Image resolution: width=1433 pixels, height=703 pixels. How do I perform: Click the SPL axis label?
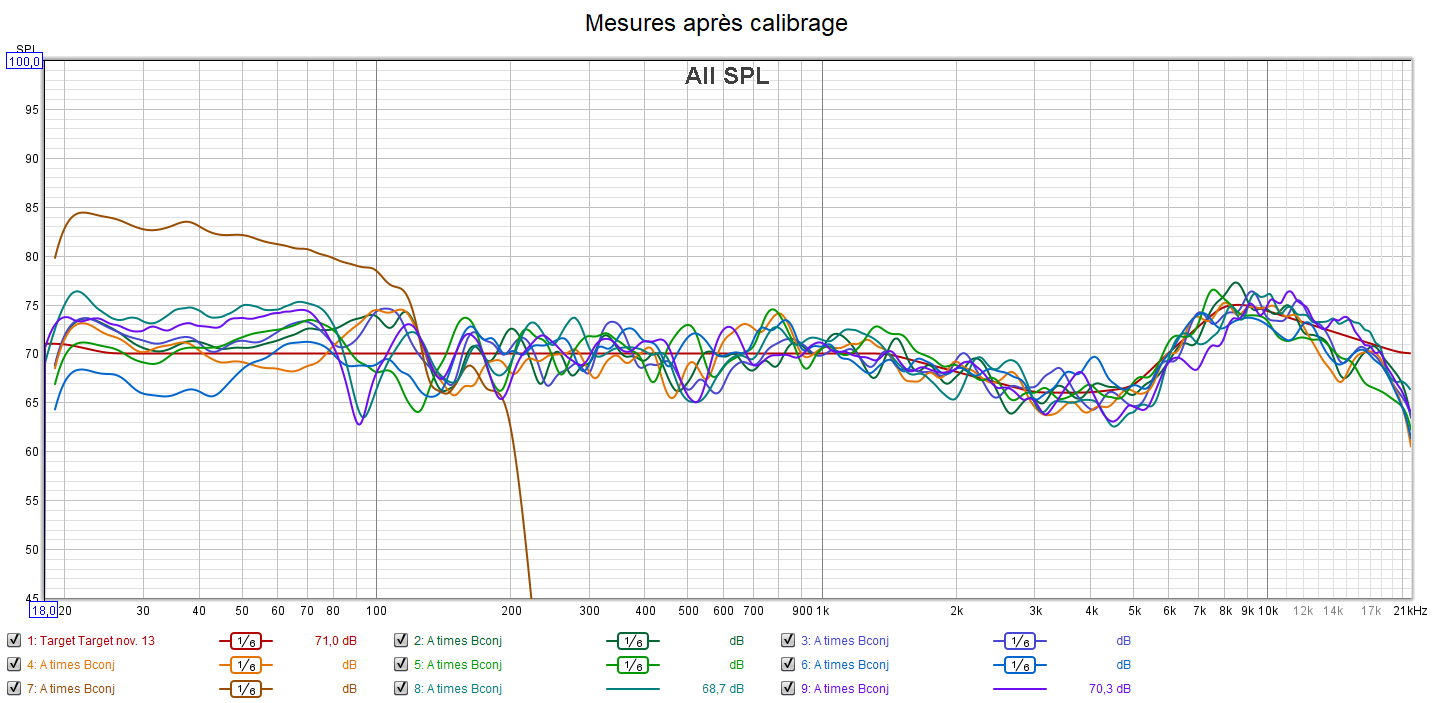[25, 49]
